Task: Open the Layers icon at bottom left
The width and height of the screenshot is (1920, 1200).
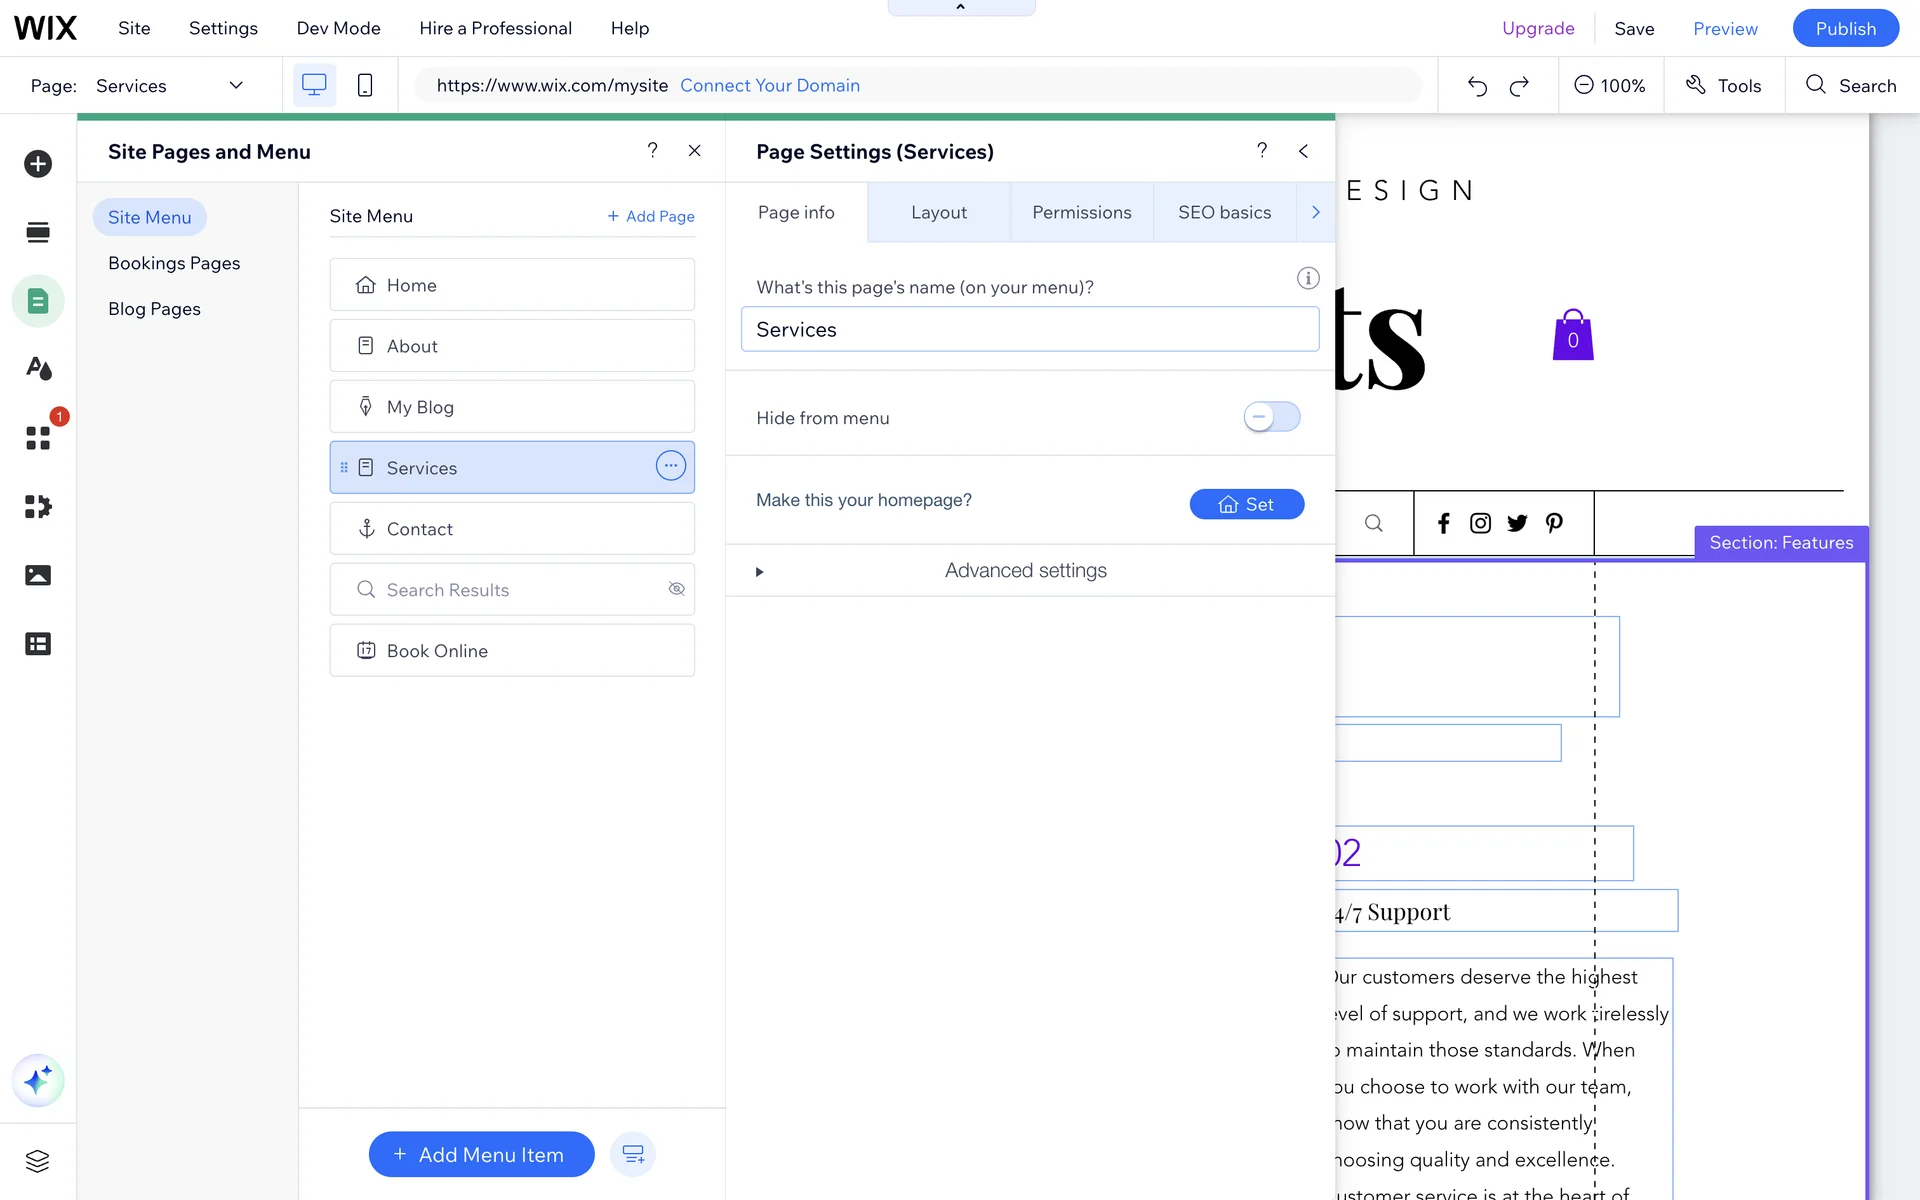Action: 38,1161
